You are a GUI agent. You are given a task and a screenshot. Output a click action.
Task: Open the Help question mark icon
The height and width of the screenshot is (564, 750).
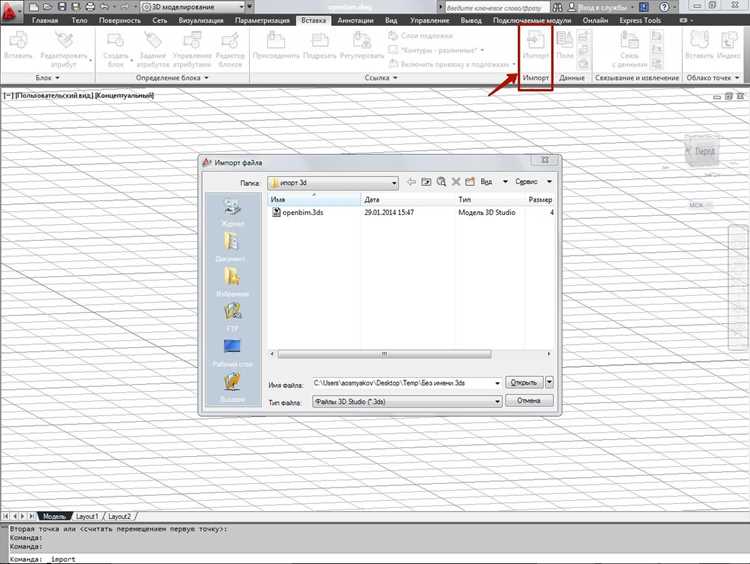click(x=664, y=7)
